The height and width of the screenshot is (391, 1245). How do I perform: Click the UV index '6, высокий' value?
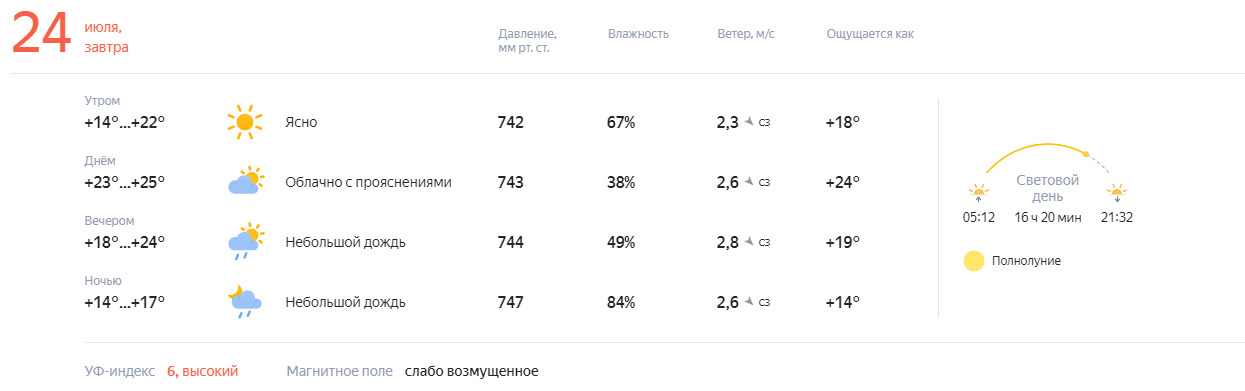(x=203, y=371)
